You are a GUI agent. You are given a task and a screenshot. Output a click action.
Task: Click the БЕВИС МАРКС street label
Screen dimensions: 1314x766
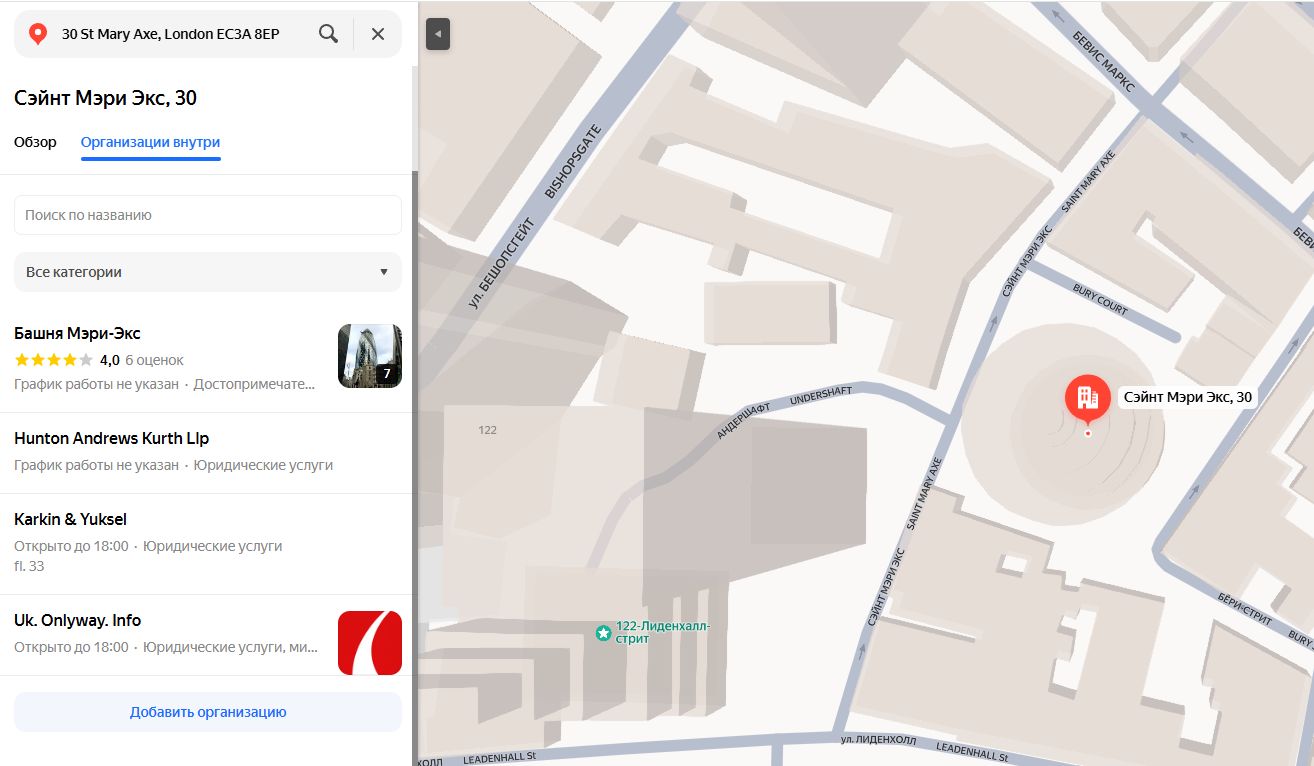(1105, 62)
